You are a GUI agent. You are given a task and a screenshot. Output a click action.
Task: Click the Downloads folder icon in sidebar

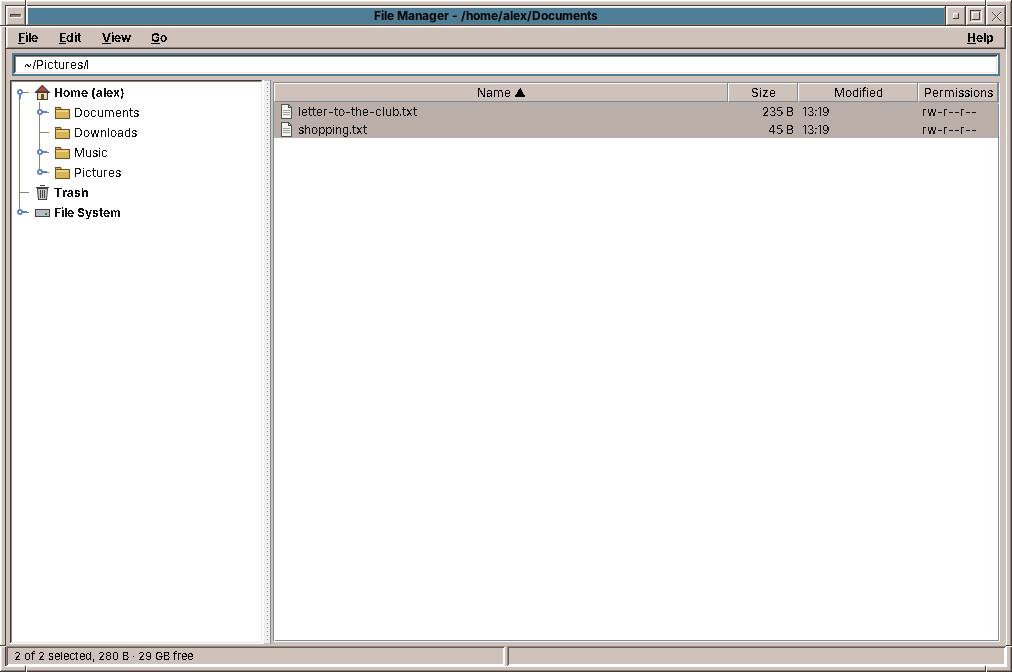(62, 133)
